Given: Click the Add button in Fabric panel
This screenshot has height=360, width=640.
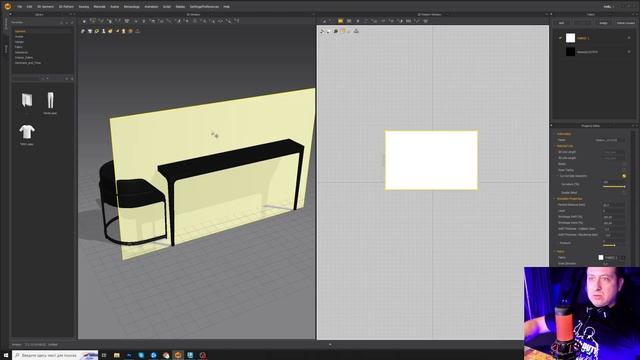Looking at the screenshot, I should tap(561, 23).
